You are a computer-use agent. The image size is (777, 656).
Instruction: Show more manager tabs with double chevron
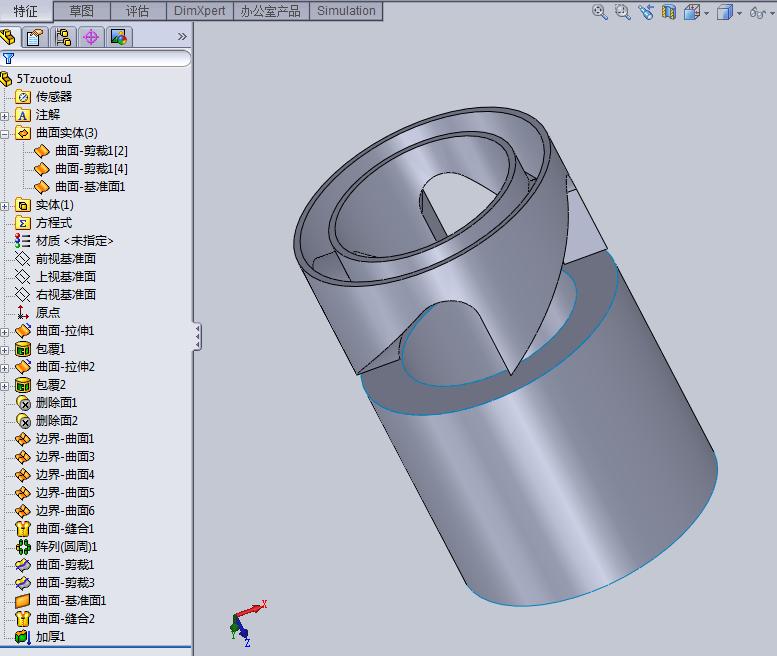[x=182, y=37]
